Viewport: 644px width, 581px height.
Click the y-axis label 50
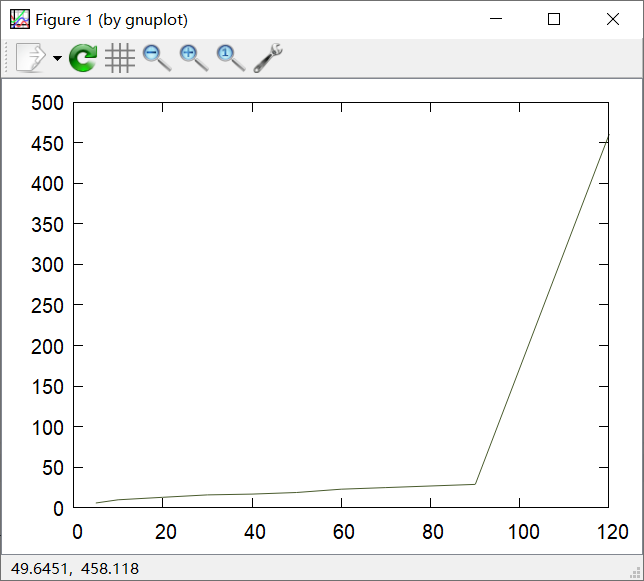[53, 468]
